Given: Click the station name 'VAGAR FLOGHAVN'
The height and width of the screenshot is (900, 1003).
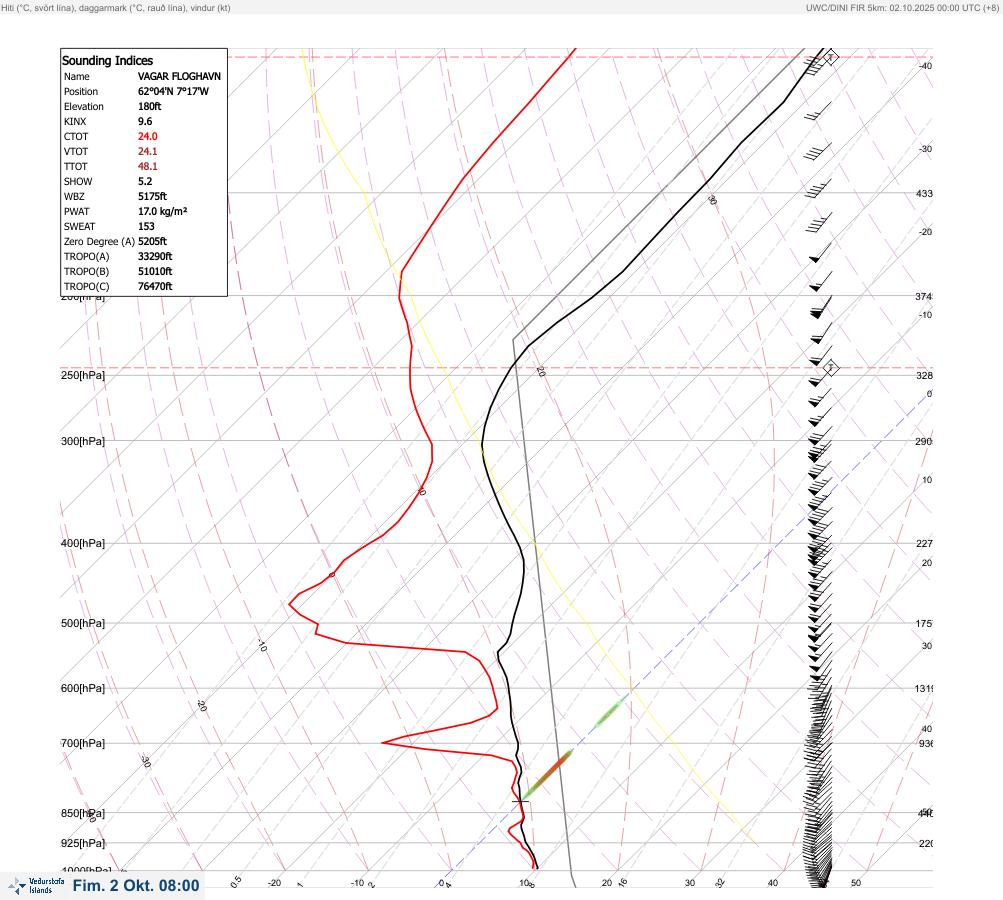Looking at the screenshot, I should (179, 76).
